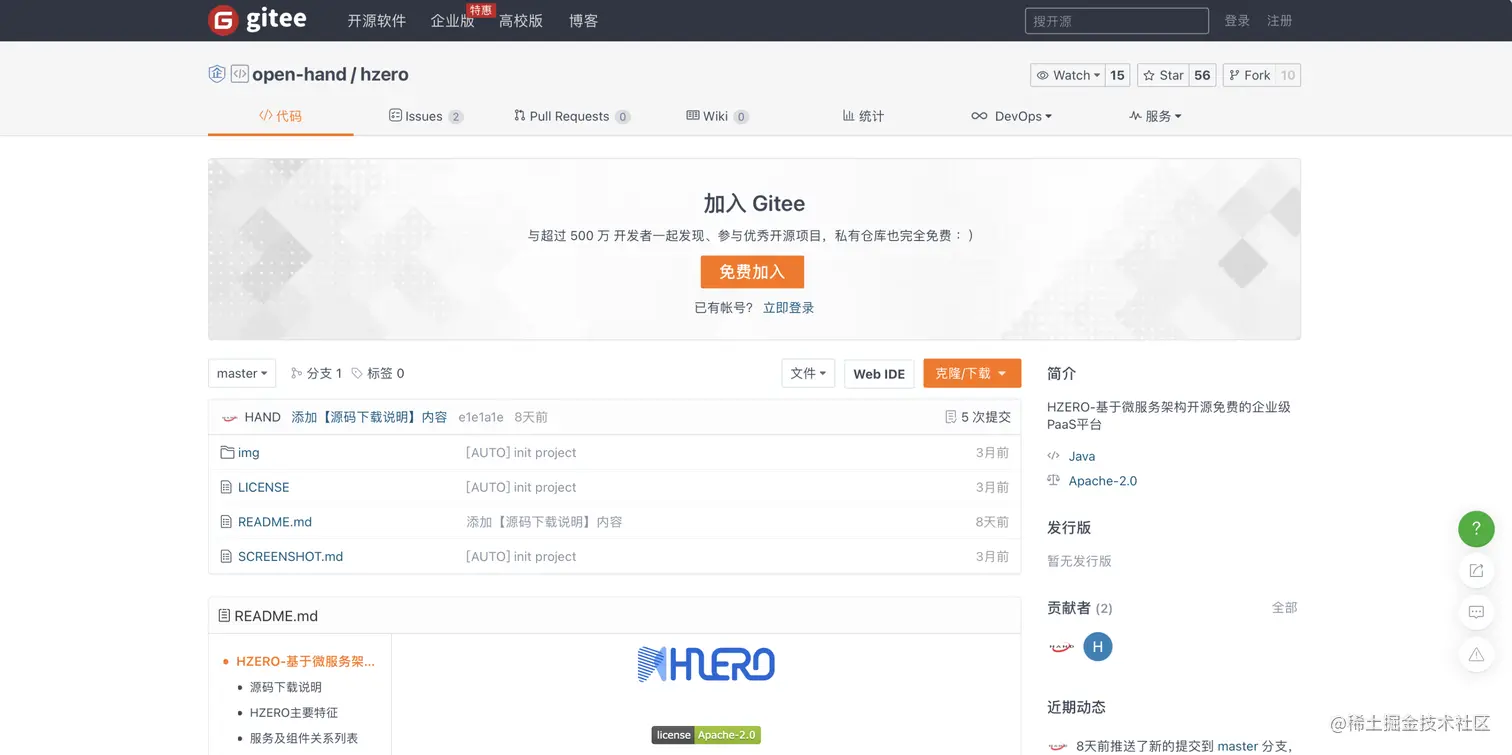Switch to the Issues tab
Viewport: 1512px width, 755px height.
426,116
